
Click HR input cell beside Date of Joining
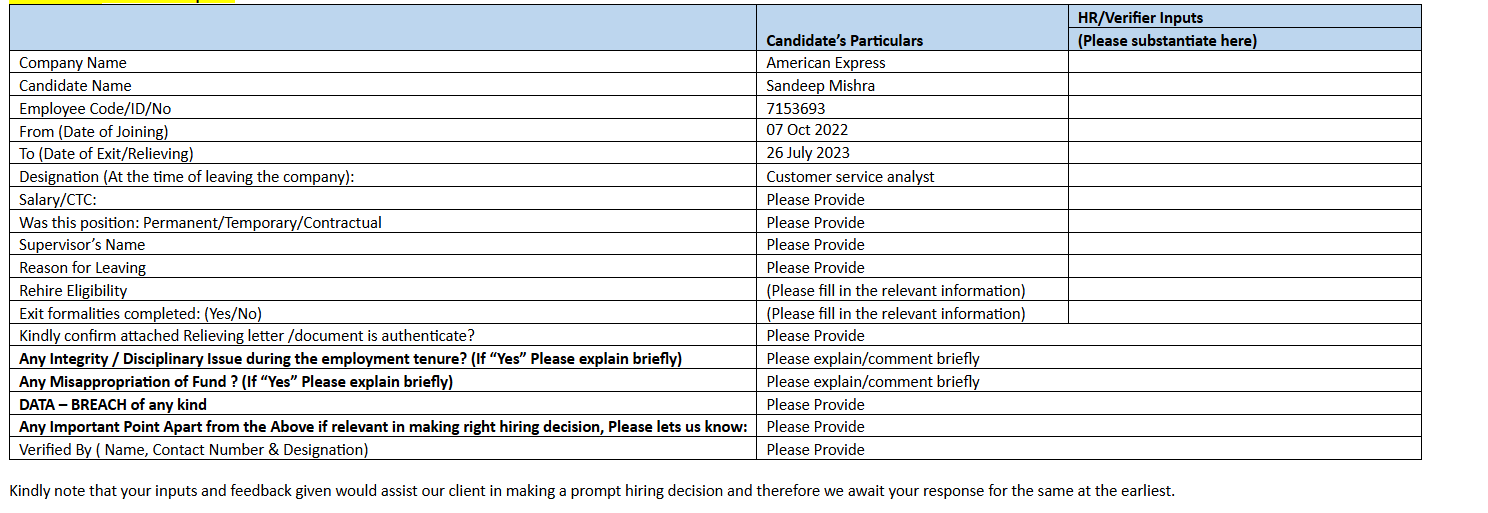click(x=1244, y=130)
